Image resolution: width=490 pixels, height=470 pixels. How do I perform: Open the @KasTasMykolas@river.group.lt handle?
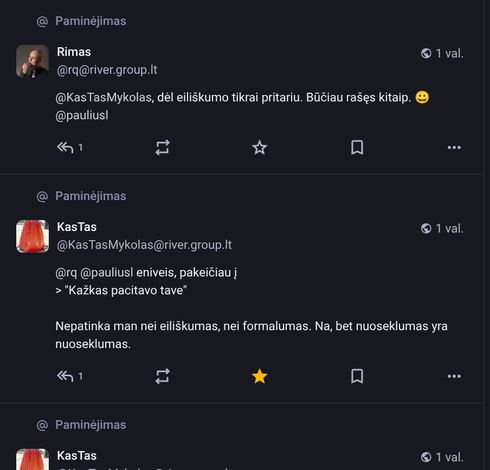pos(144,245)
